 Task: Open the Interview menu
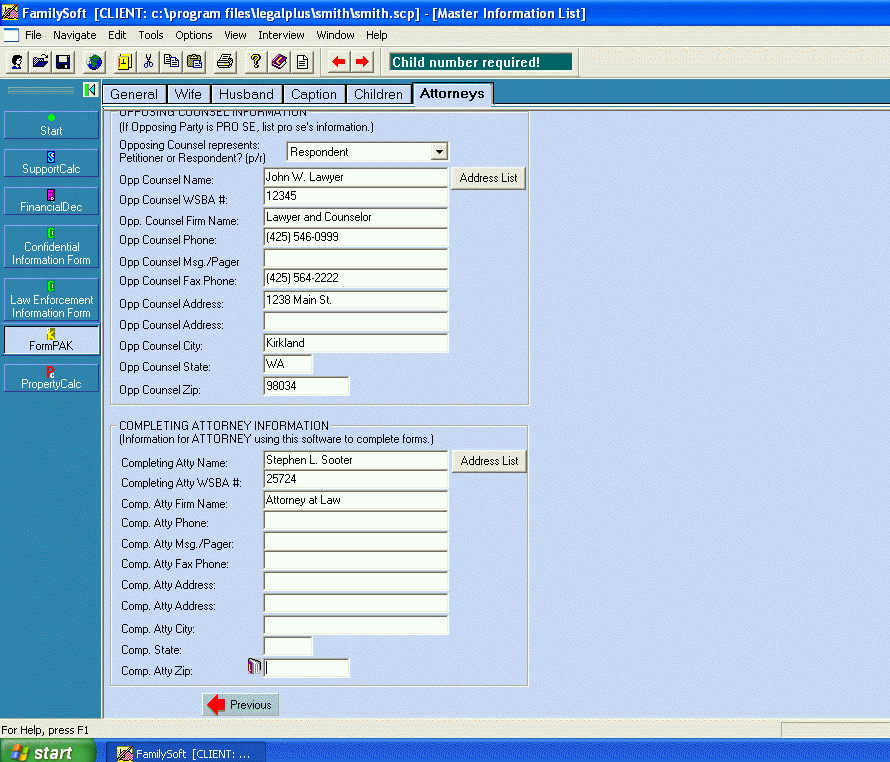pos(281,35)
